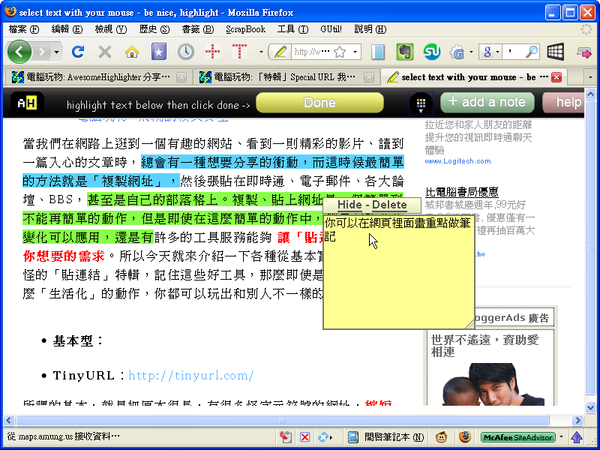Open the blue sidebar panel icon

click(378, 52)
